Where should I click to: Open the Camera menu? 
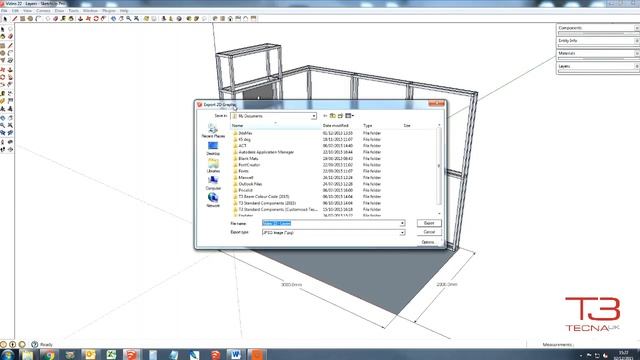pyautogui.click(x=43, y=11)
